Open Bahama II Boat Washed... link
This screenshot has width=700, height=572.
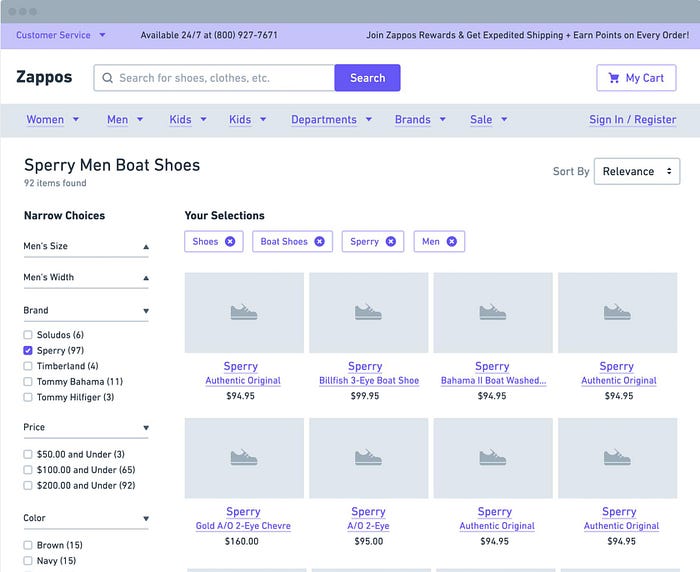tap(493, 381)
